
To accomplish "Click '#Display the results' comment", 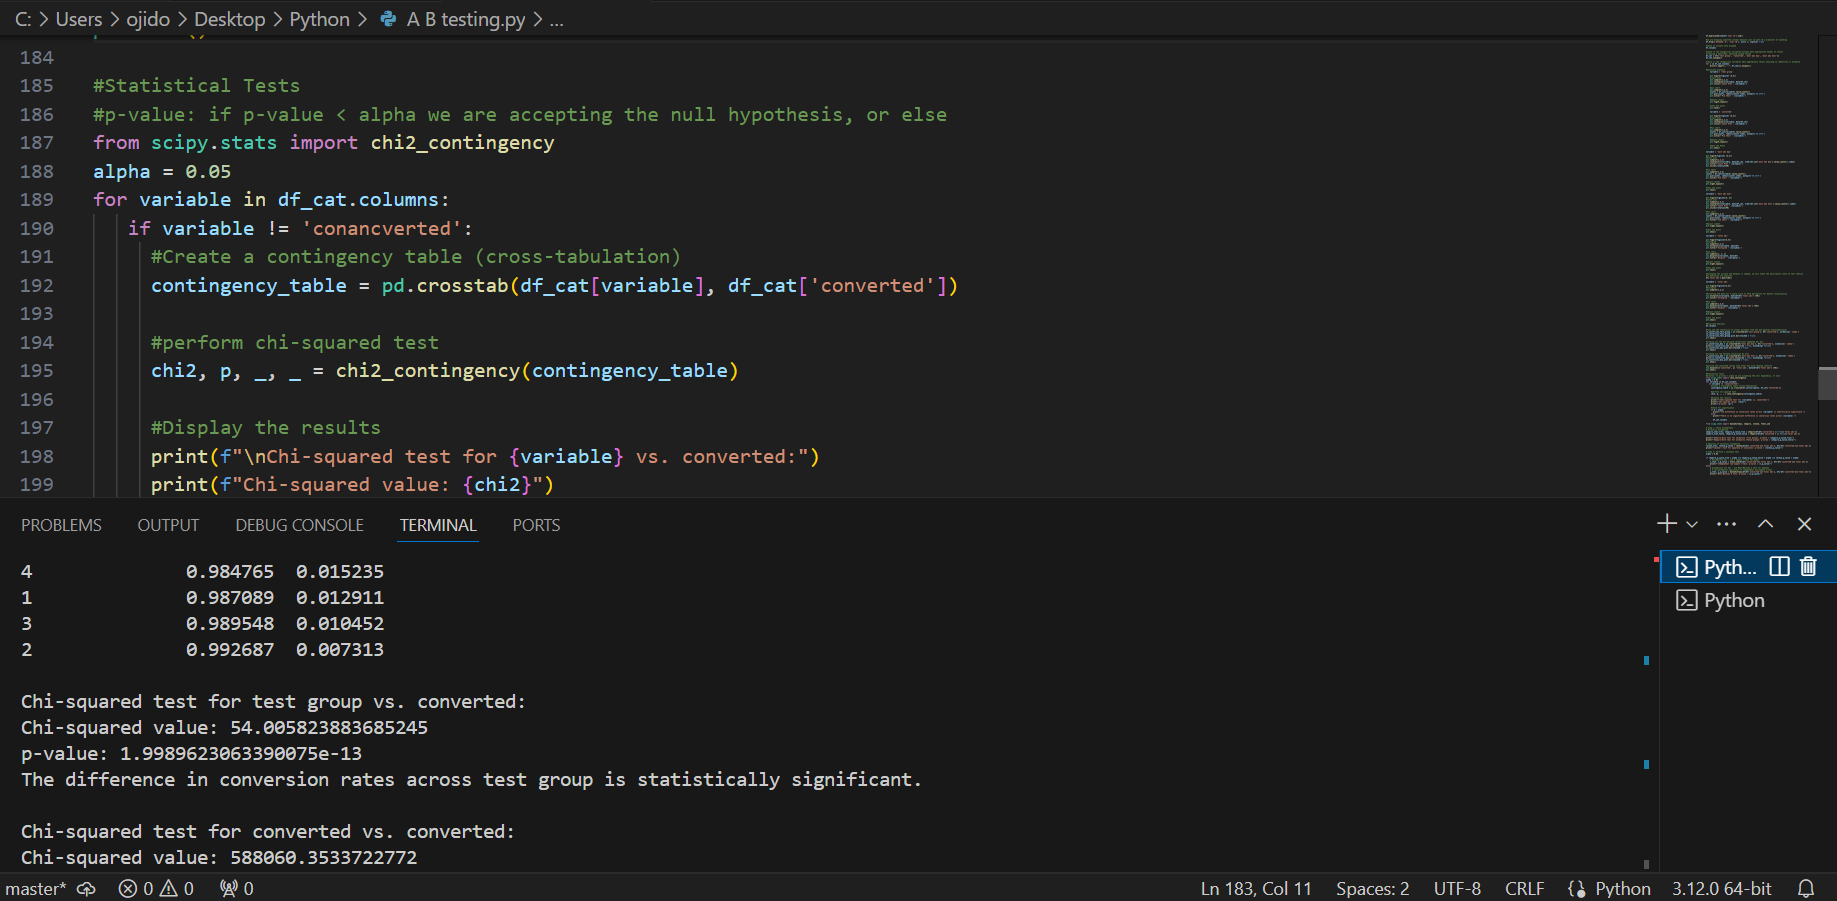I will pyautogui.click(x=266, y=427).
